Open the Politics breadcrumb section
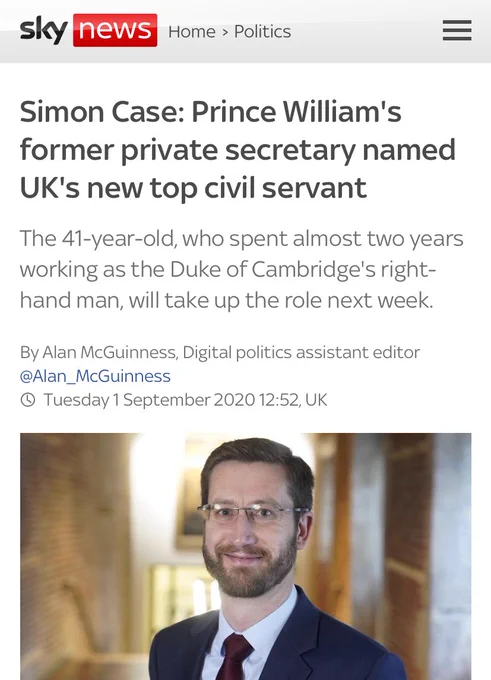491x680 pixels. pyautogui.click(x=262, y=32)
